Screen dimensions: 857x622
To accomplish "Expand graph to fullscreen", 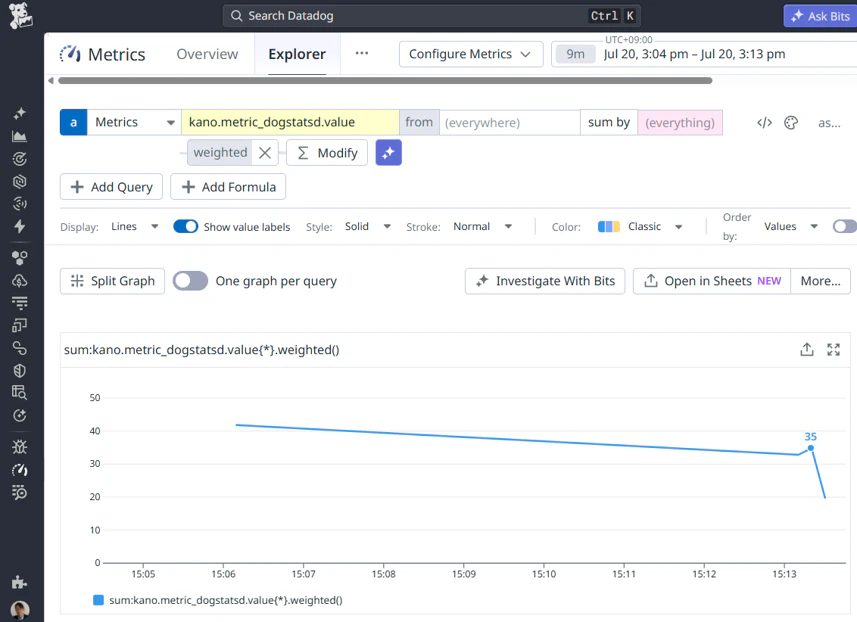I will coord(833,349).
